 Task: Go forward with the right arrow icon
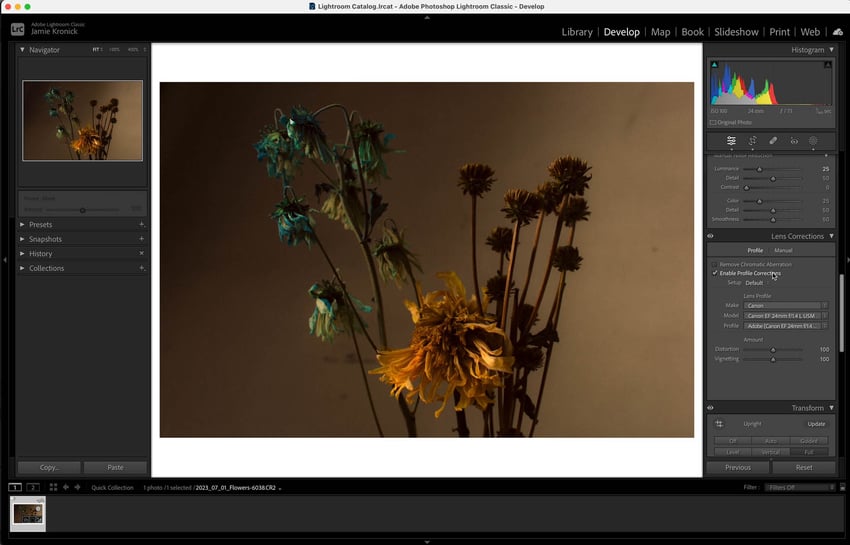(x=78, y=487)
